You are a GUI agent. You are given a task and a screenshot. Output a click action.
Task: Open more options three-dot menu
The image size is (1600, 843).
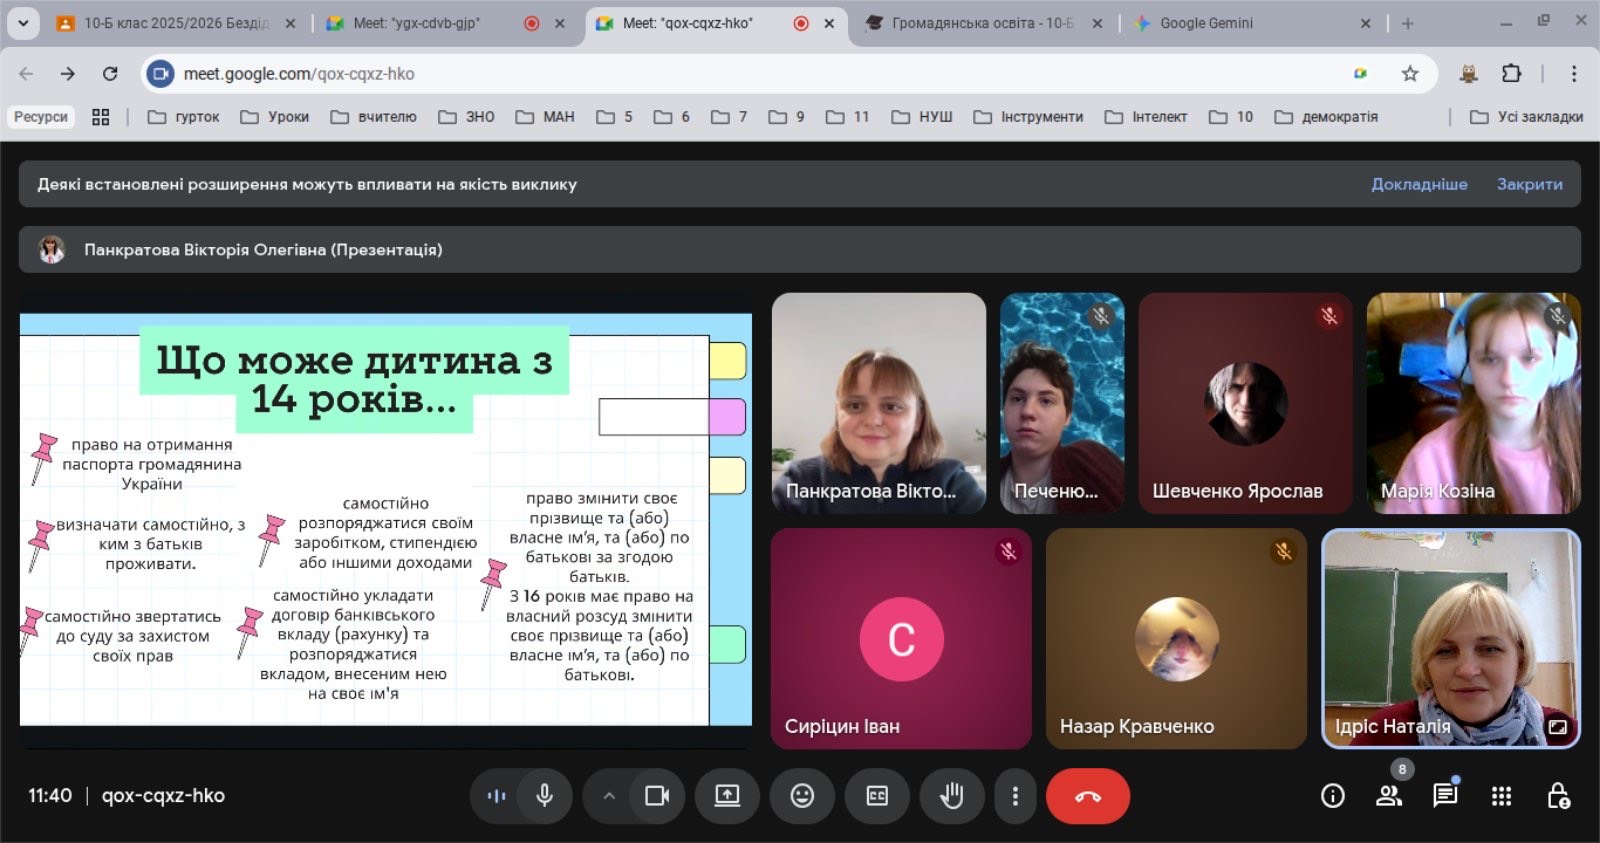click(x=1015, y=796)
